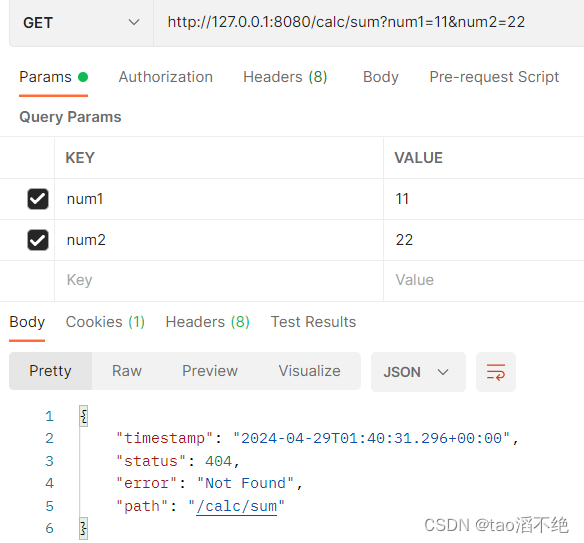584x543 pixels.
Task: Switch response view to Preview
Action: click(x=210, y=371)
